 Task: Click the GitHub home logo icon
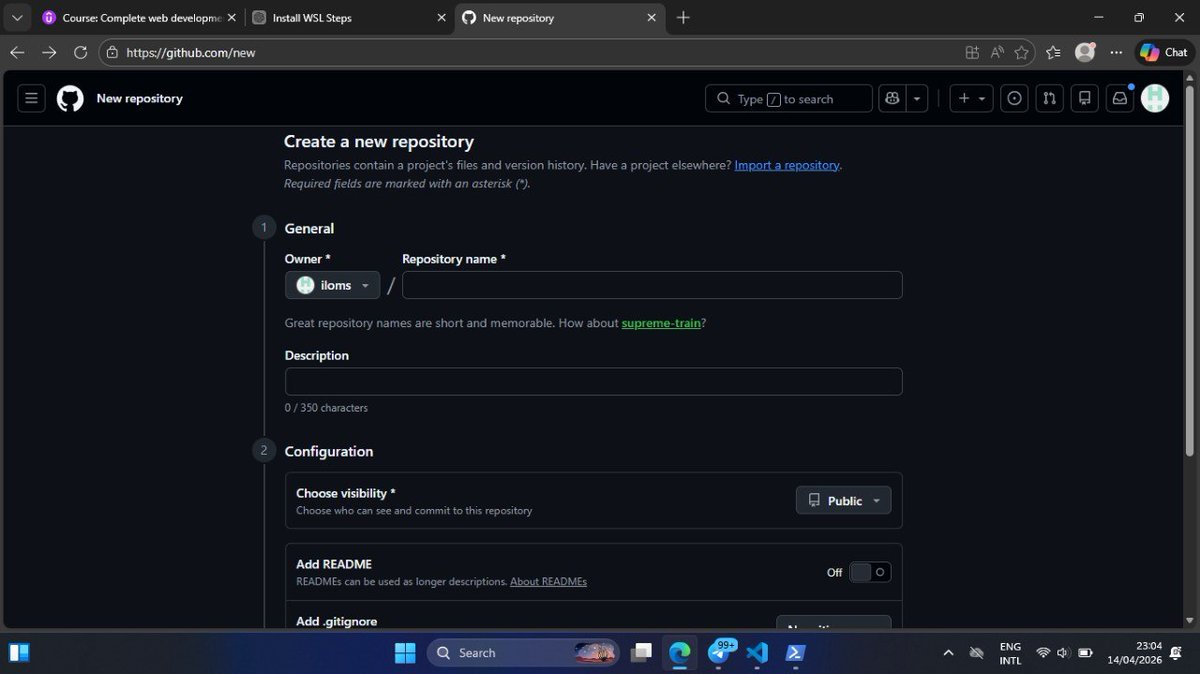[68, 98]
